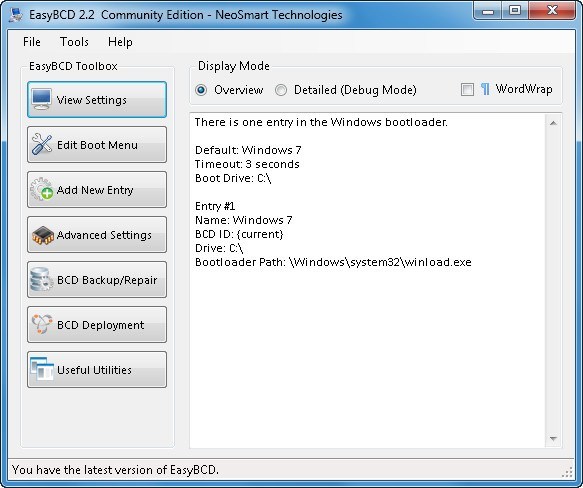Minimize the EasyBCD window

pyautogui.click(x=488, y=11)
